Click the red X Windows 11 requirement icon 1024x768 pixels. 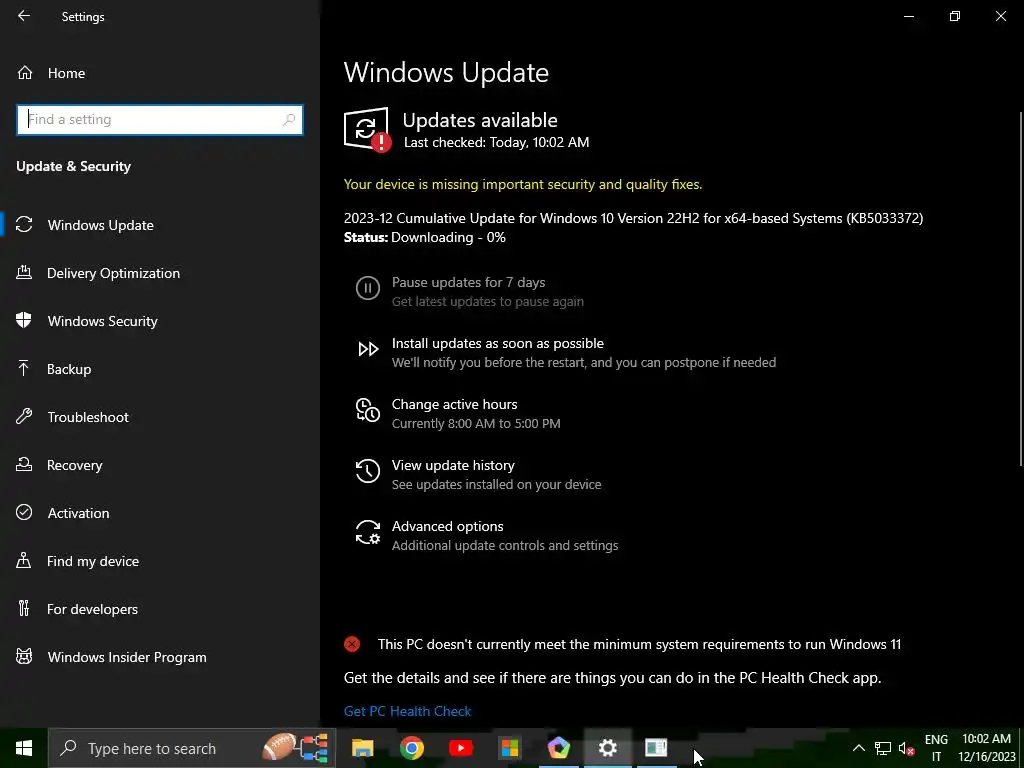(x=352, y=645)
